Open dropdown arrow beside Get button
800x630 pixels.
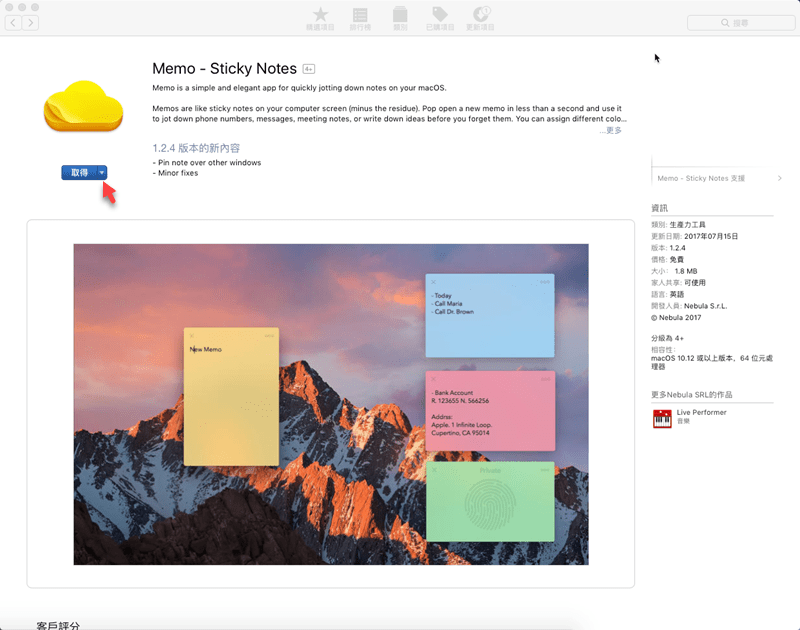(x=102, y=172)
